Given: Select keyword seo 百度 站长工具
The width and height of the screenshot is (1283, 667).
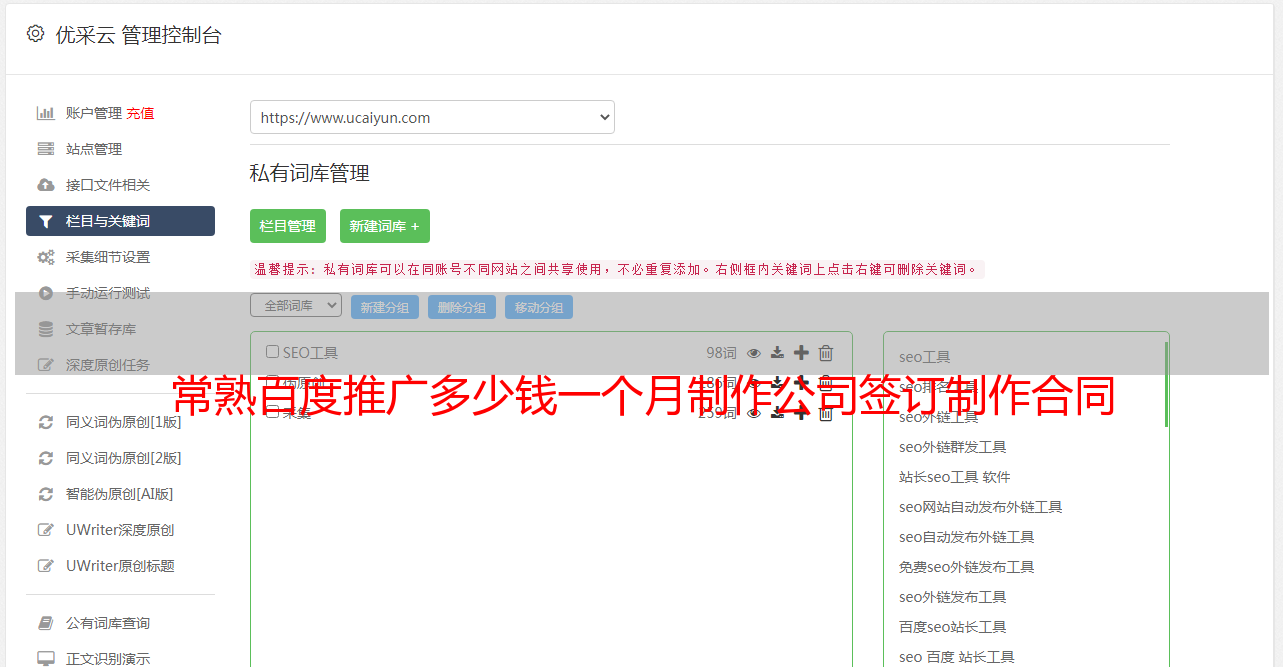Looking at the screenshot, I should click(x=957, y=657).
